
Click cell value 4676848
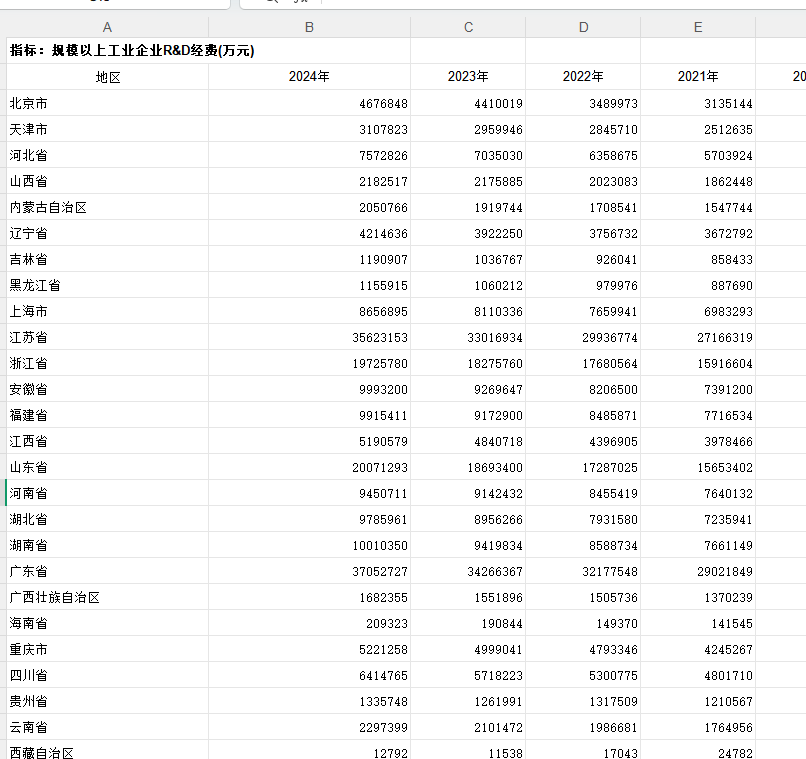click(x=383, y=104)
